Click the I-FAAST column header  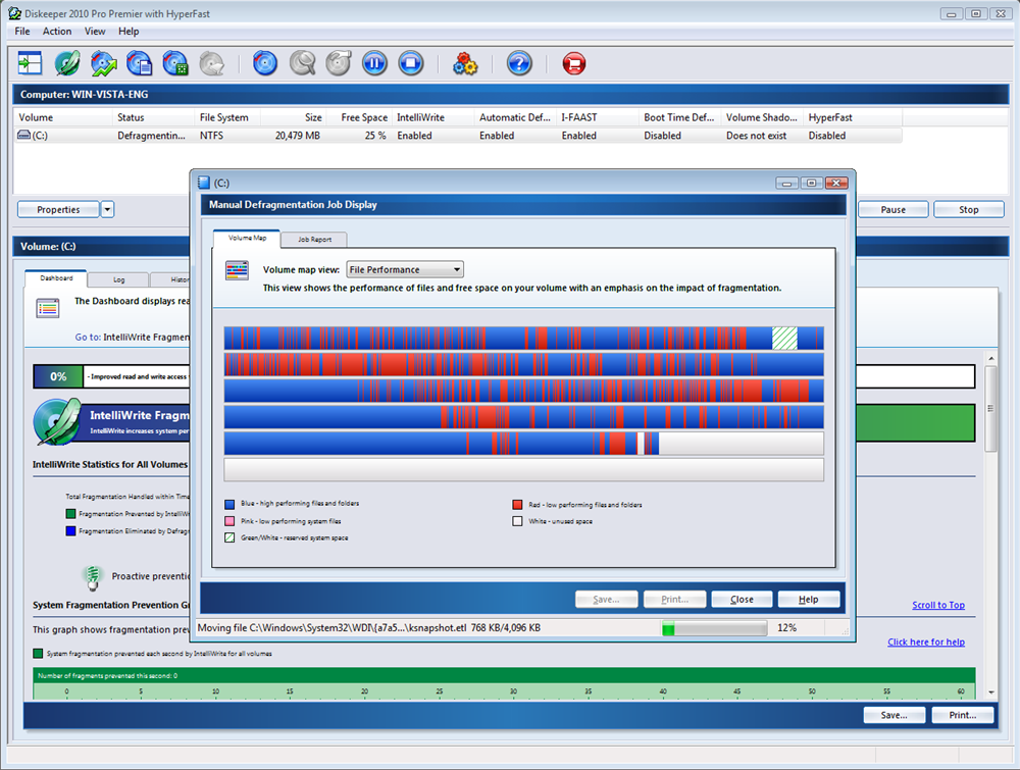tap(598, 117)
